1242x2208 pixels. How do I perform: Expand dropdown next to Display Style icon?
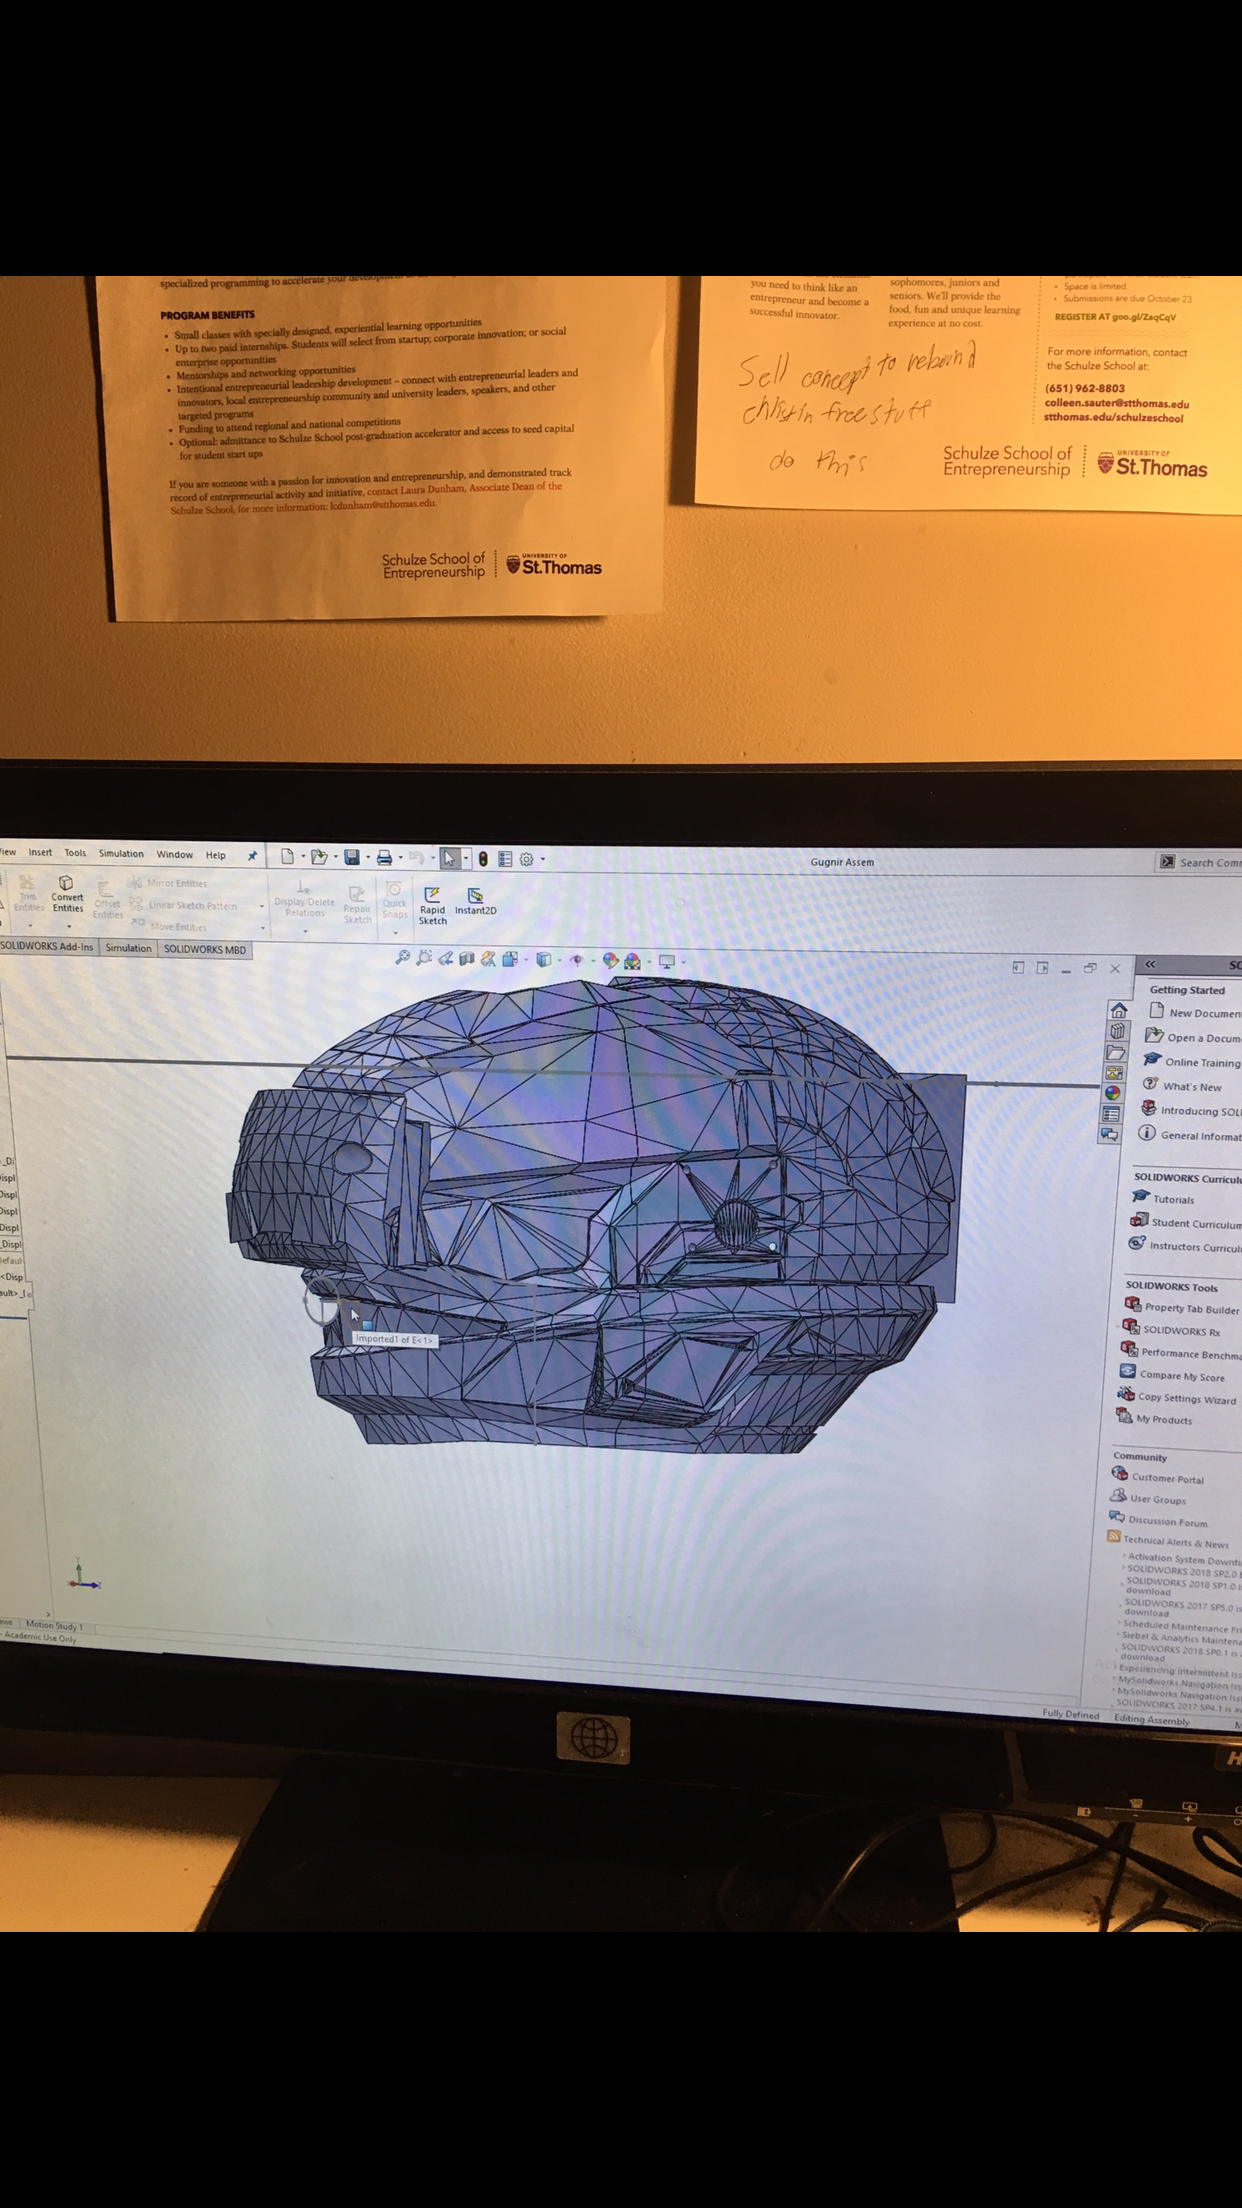[559, 961]
